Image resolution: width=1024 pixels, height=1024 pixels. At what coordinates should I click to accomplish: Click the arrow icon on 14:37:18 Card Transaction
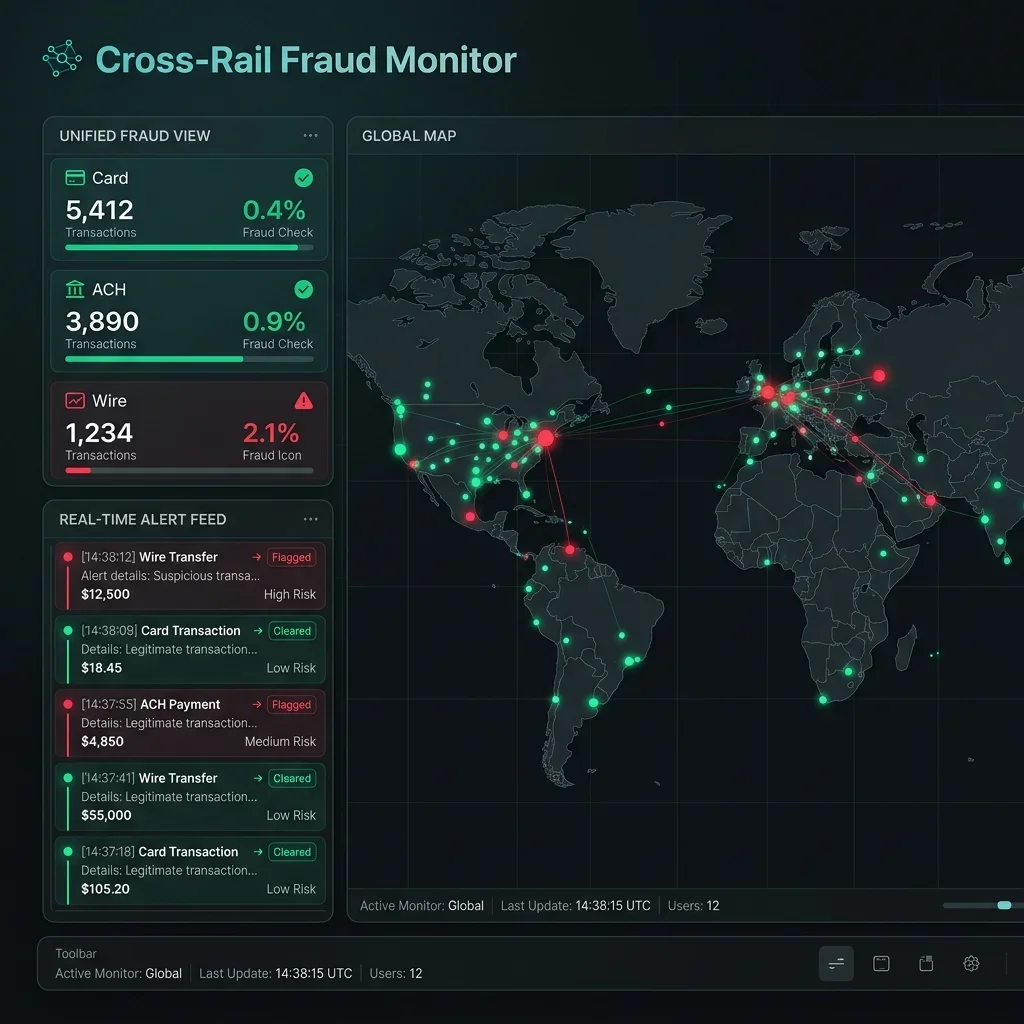[x=258, y=852]
